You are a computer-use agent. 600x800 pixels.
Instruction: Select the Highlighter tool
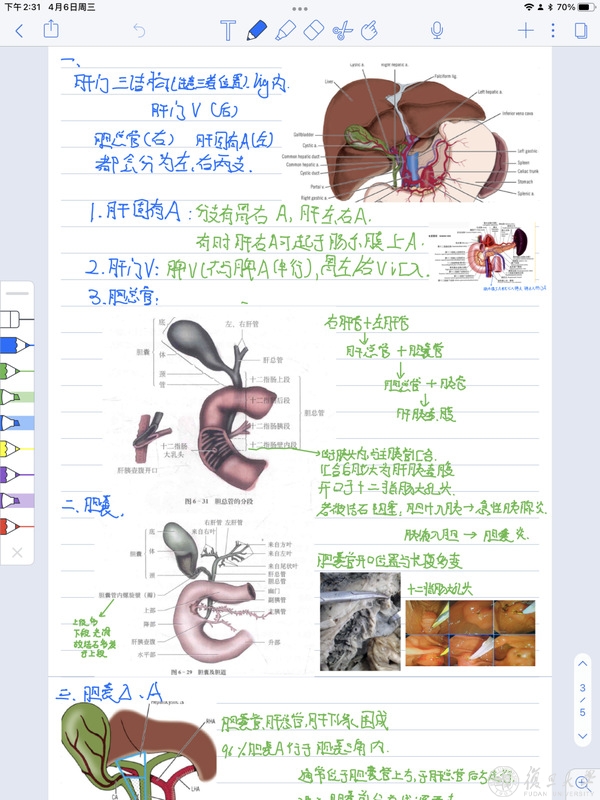pos(285,30)
